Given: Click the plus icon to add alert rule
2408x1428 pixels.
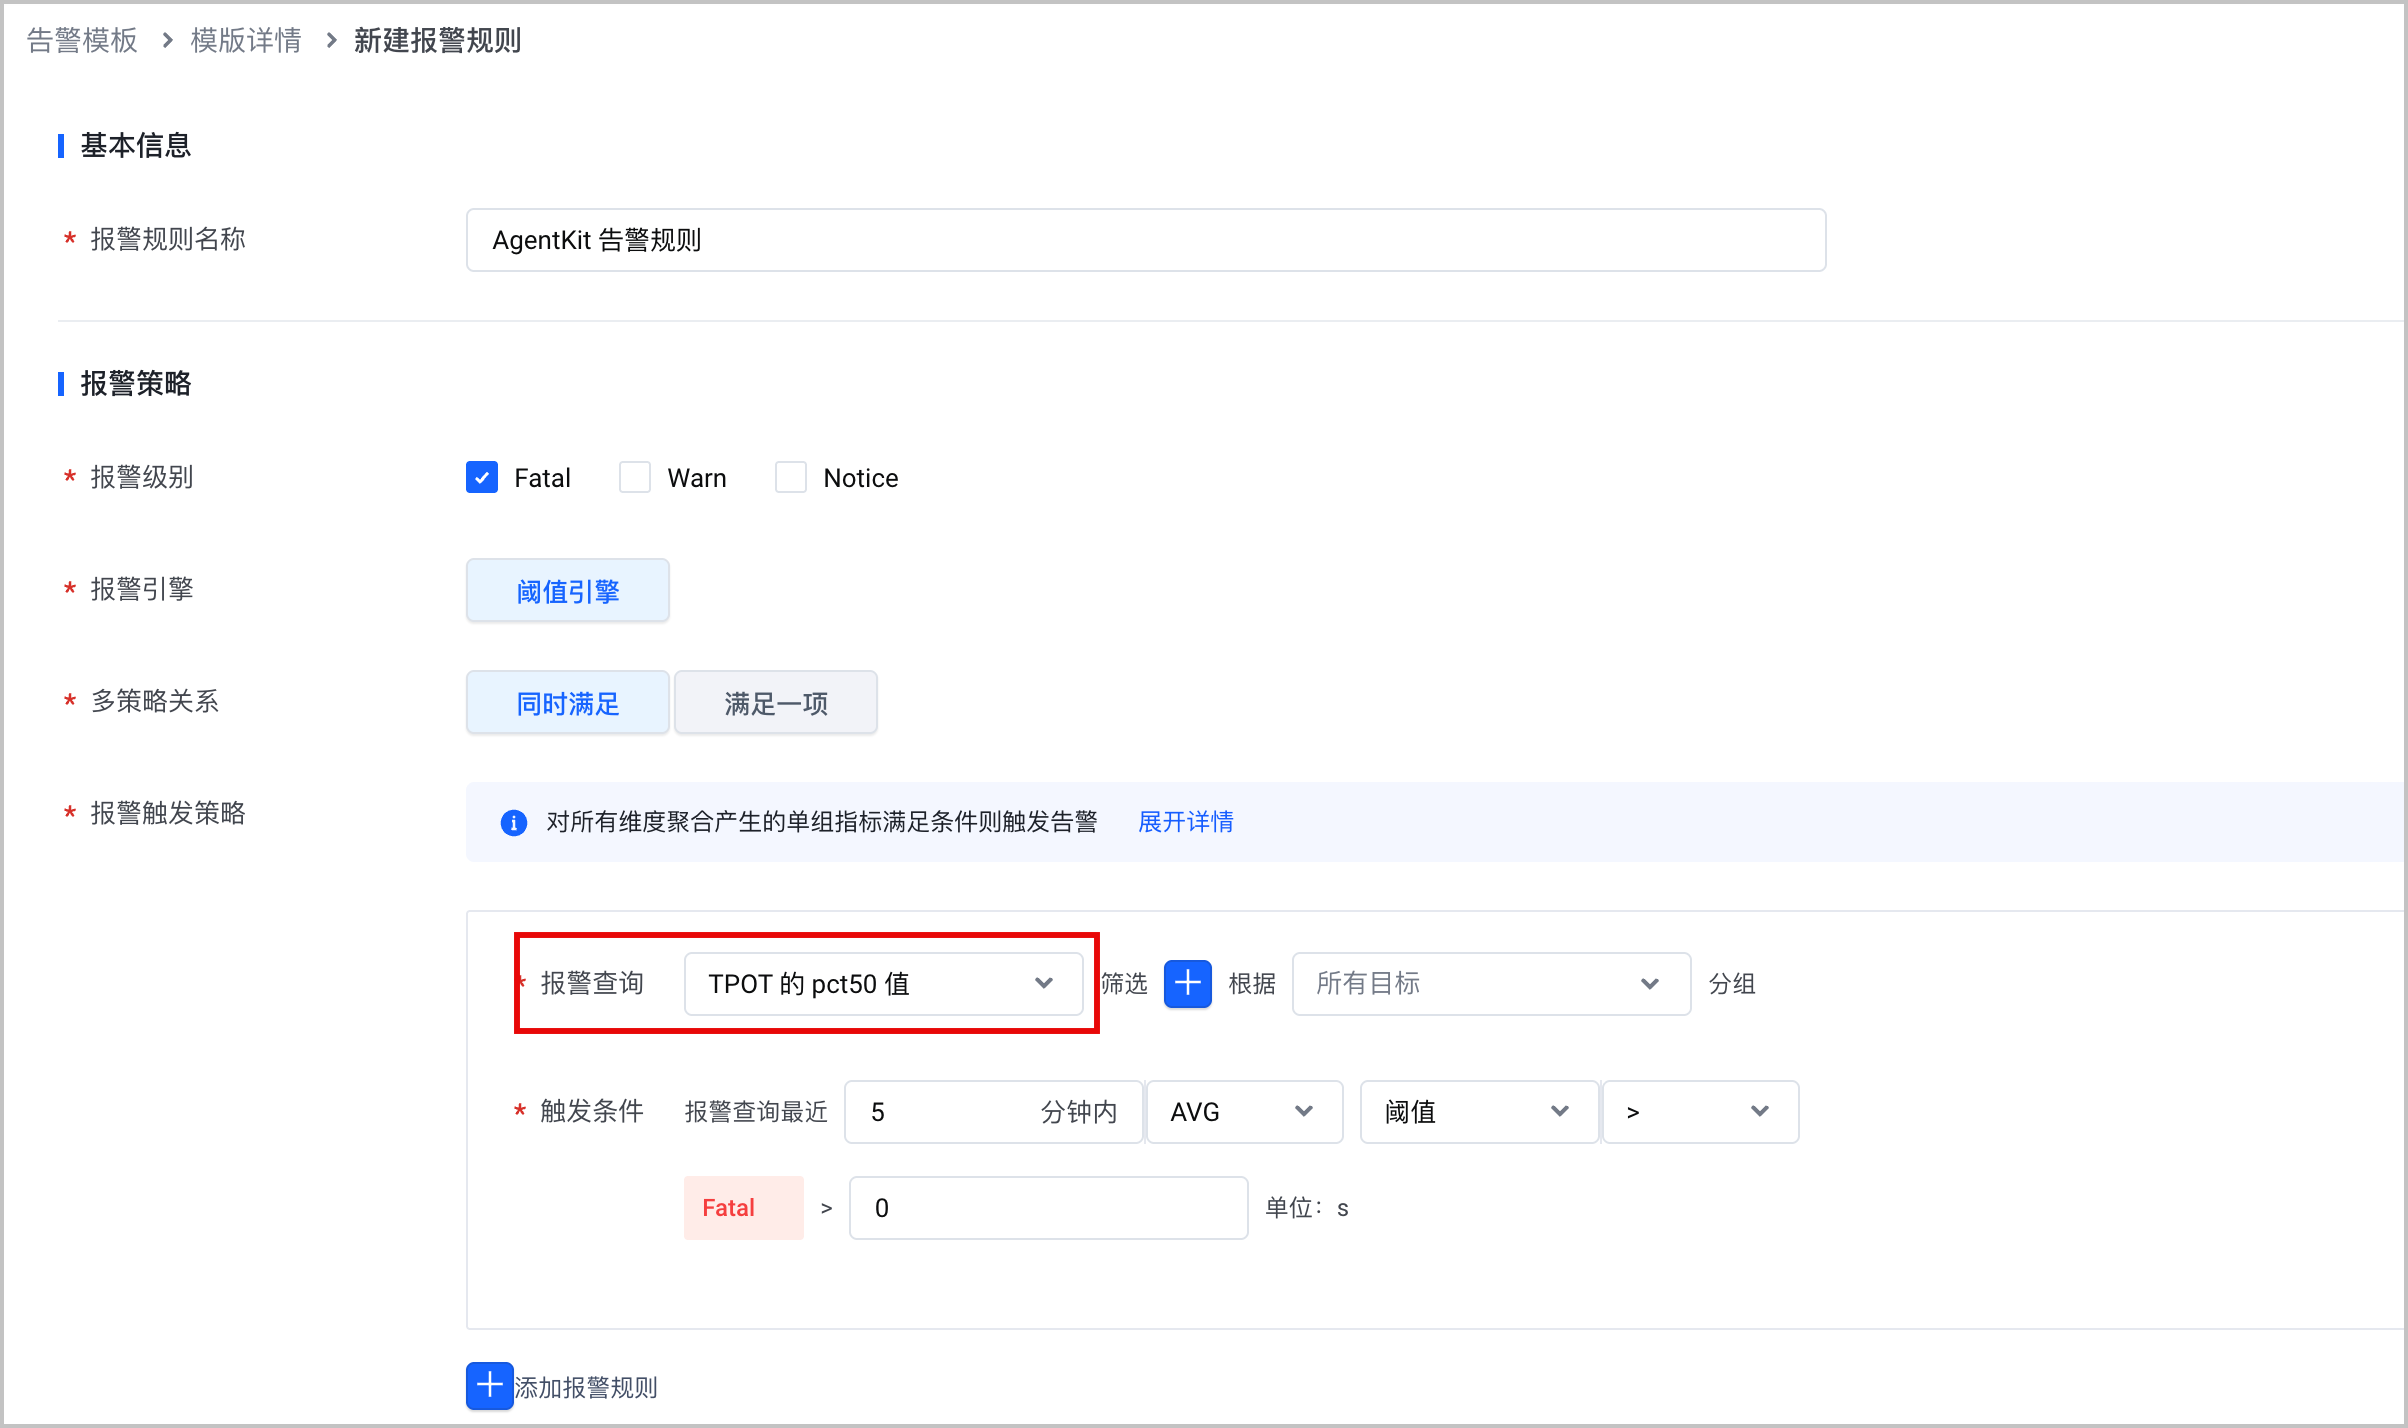Looking at the screenshot, I should pos(489,1386).
